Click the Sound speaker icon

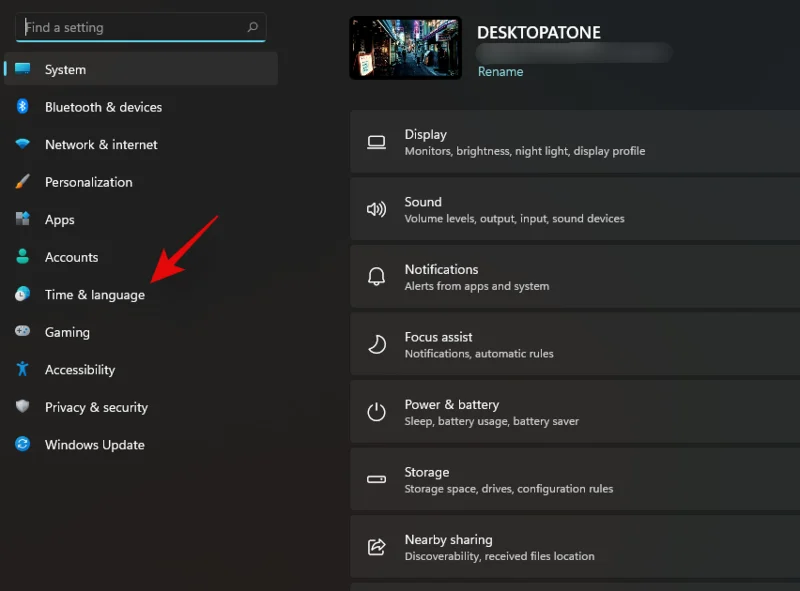coord(376,209)
